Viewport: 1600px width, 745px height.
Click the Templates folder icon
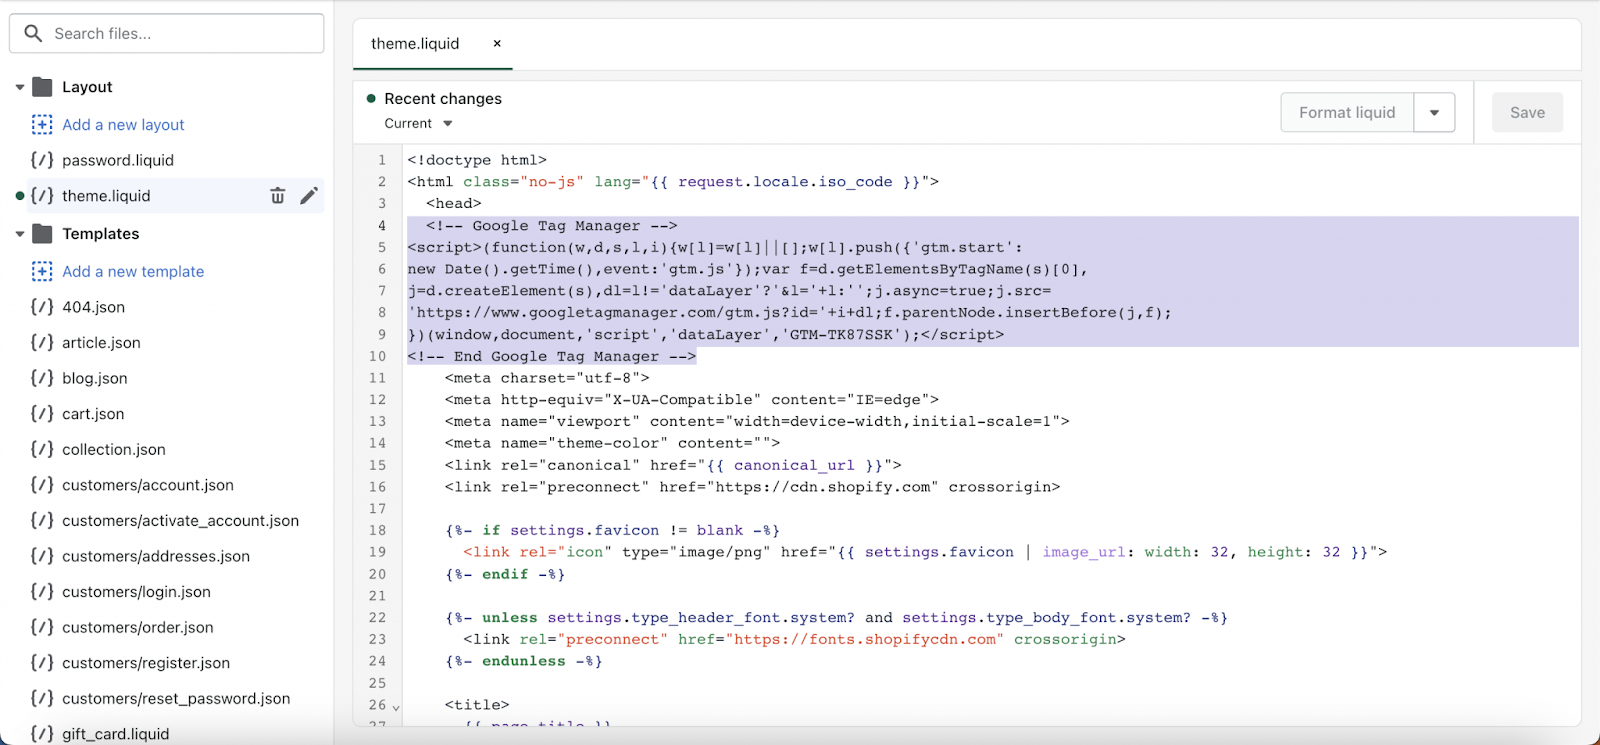point(42,234)
